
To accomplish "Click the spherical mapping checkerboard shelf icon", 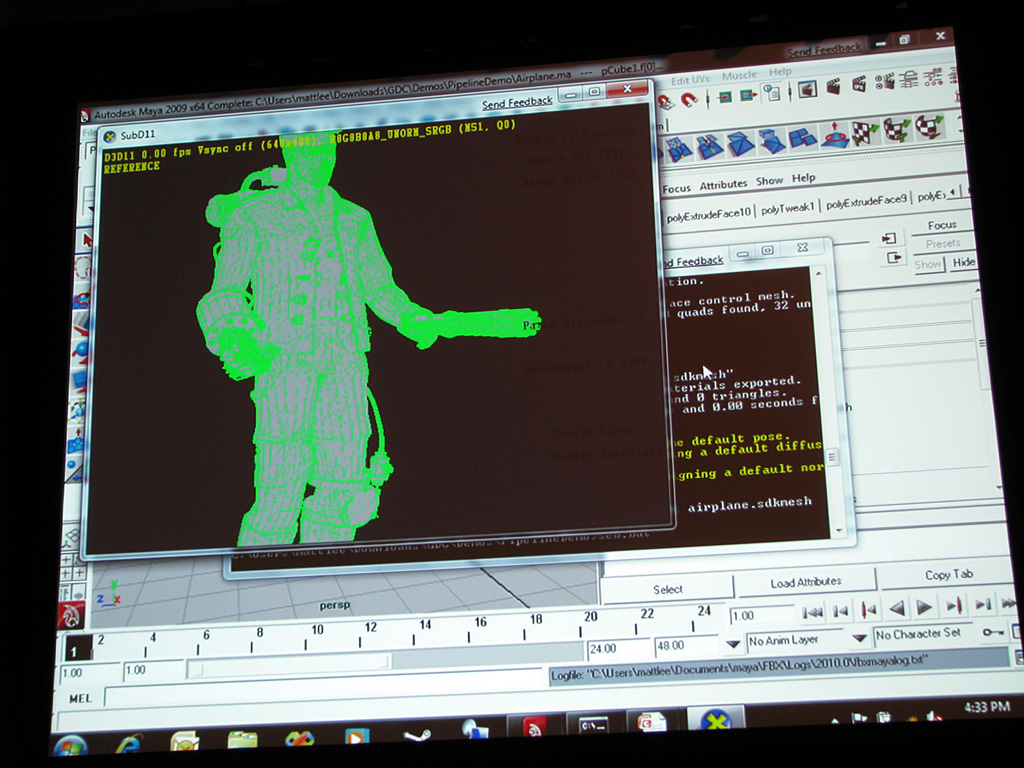I will (929, 126).
